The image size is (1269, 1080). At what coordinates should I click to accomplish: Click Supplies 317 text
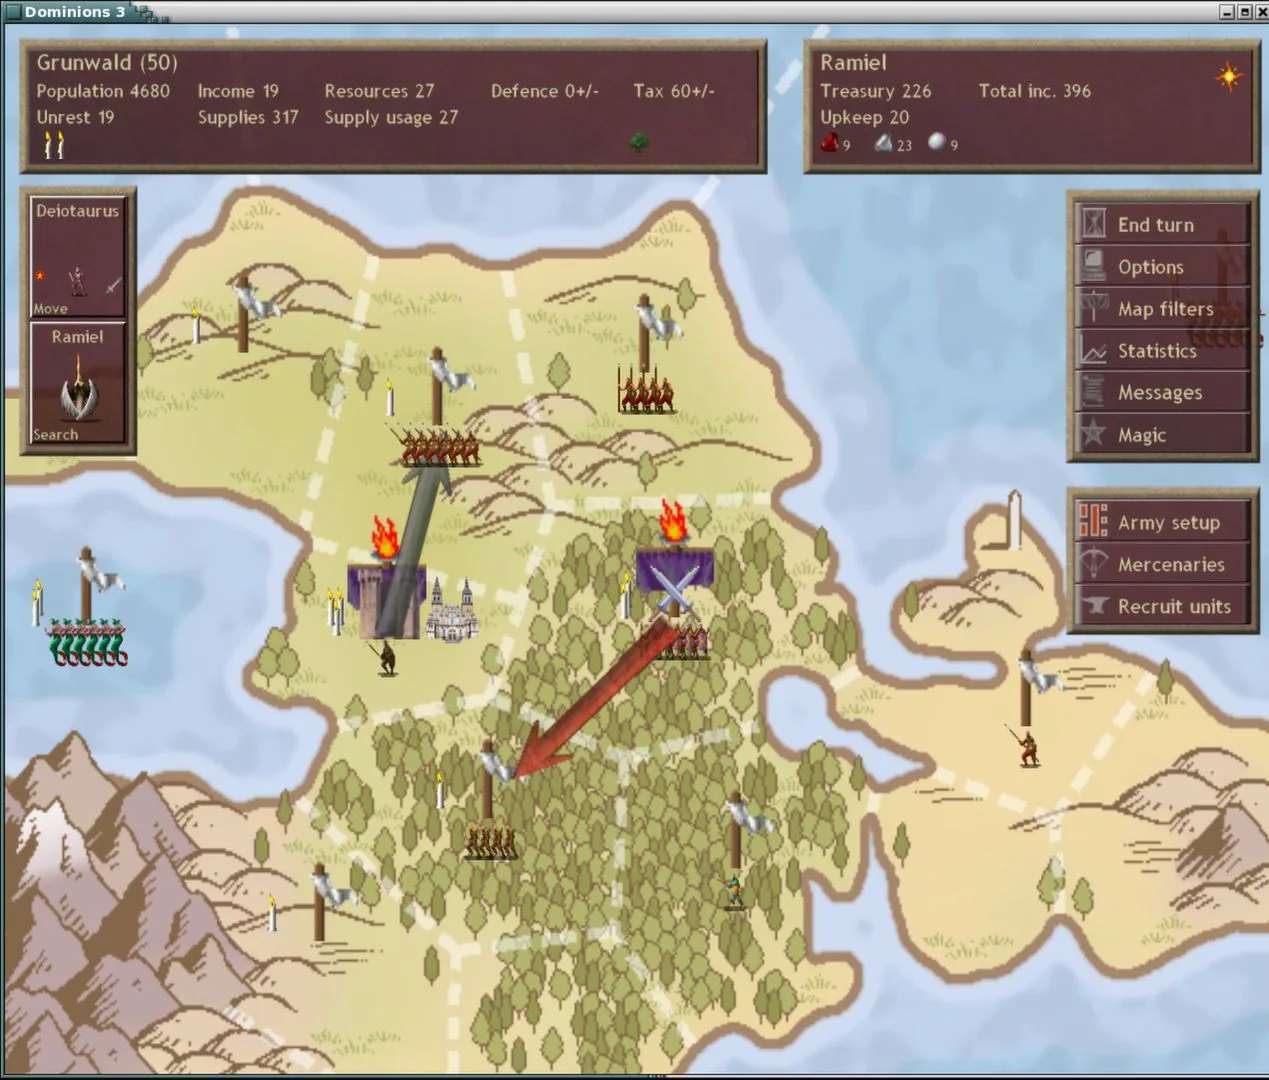tap(248, 117)
